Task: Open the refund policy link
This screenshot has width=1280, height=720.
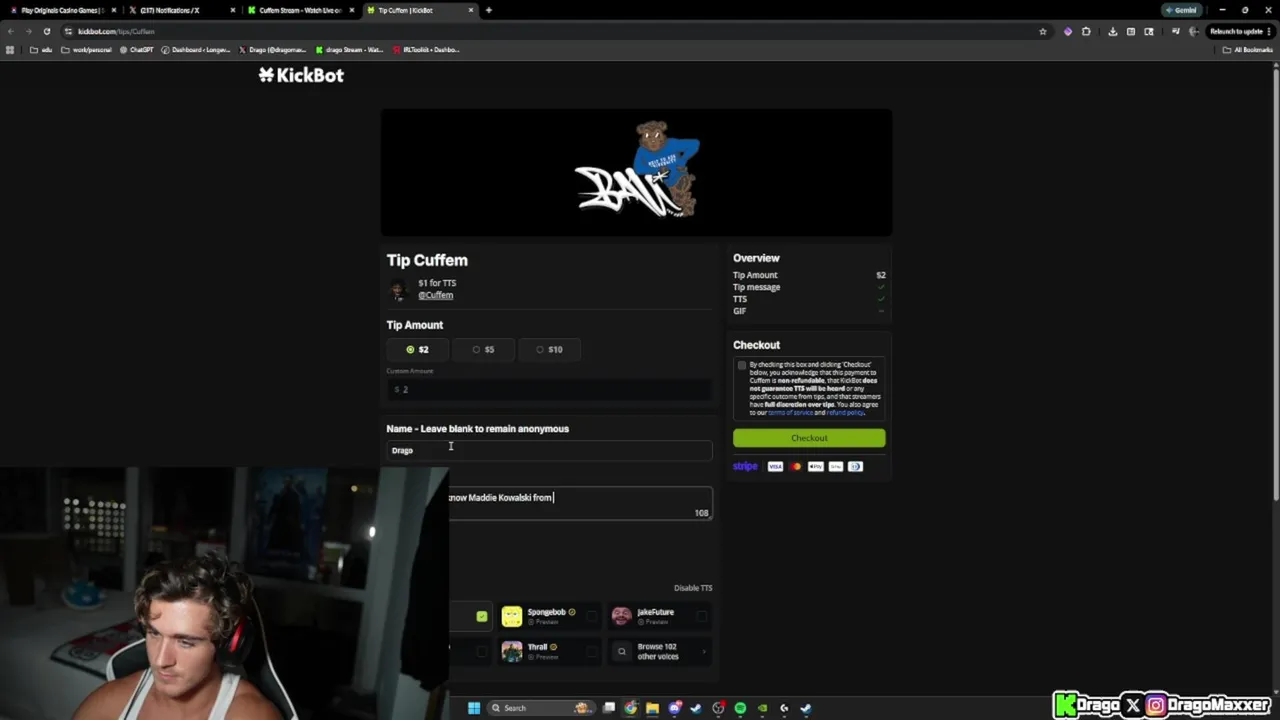Action: (x=845, y=412)
